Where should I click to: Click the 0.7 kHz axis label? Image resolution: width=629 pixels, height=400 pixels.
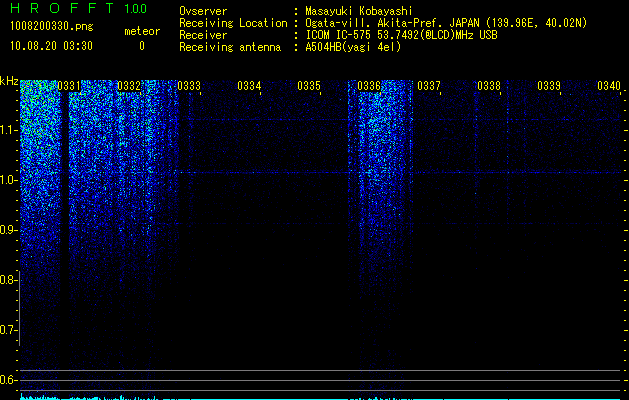[9, 330]
